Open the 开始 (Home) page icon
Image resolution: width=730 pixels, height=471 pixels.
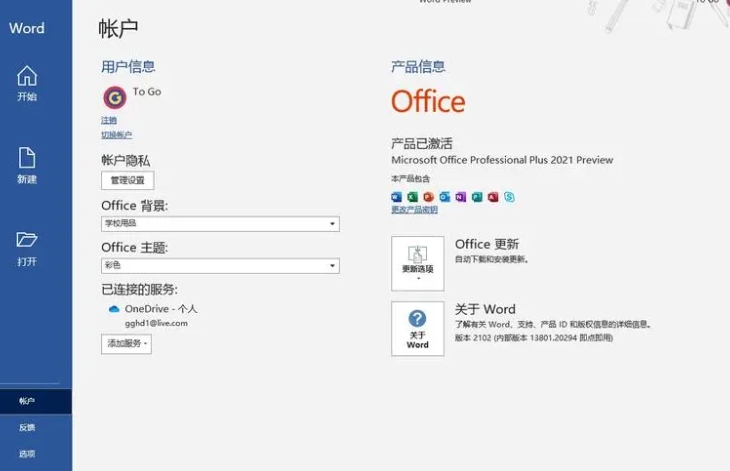tap(27, 76)
